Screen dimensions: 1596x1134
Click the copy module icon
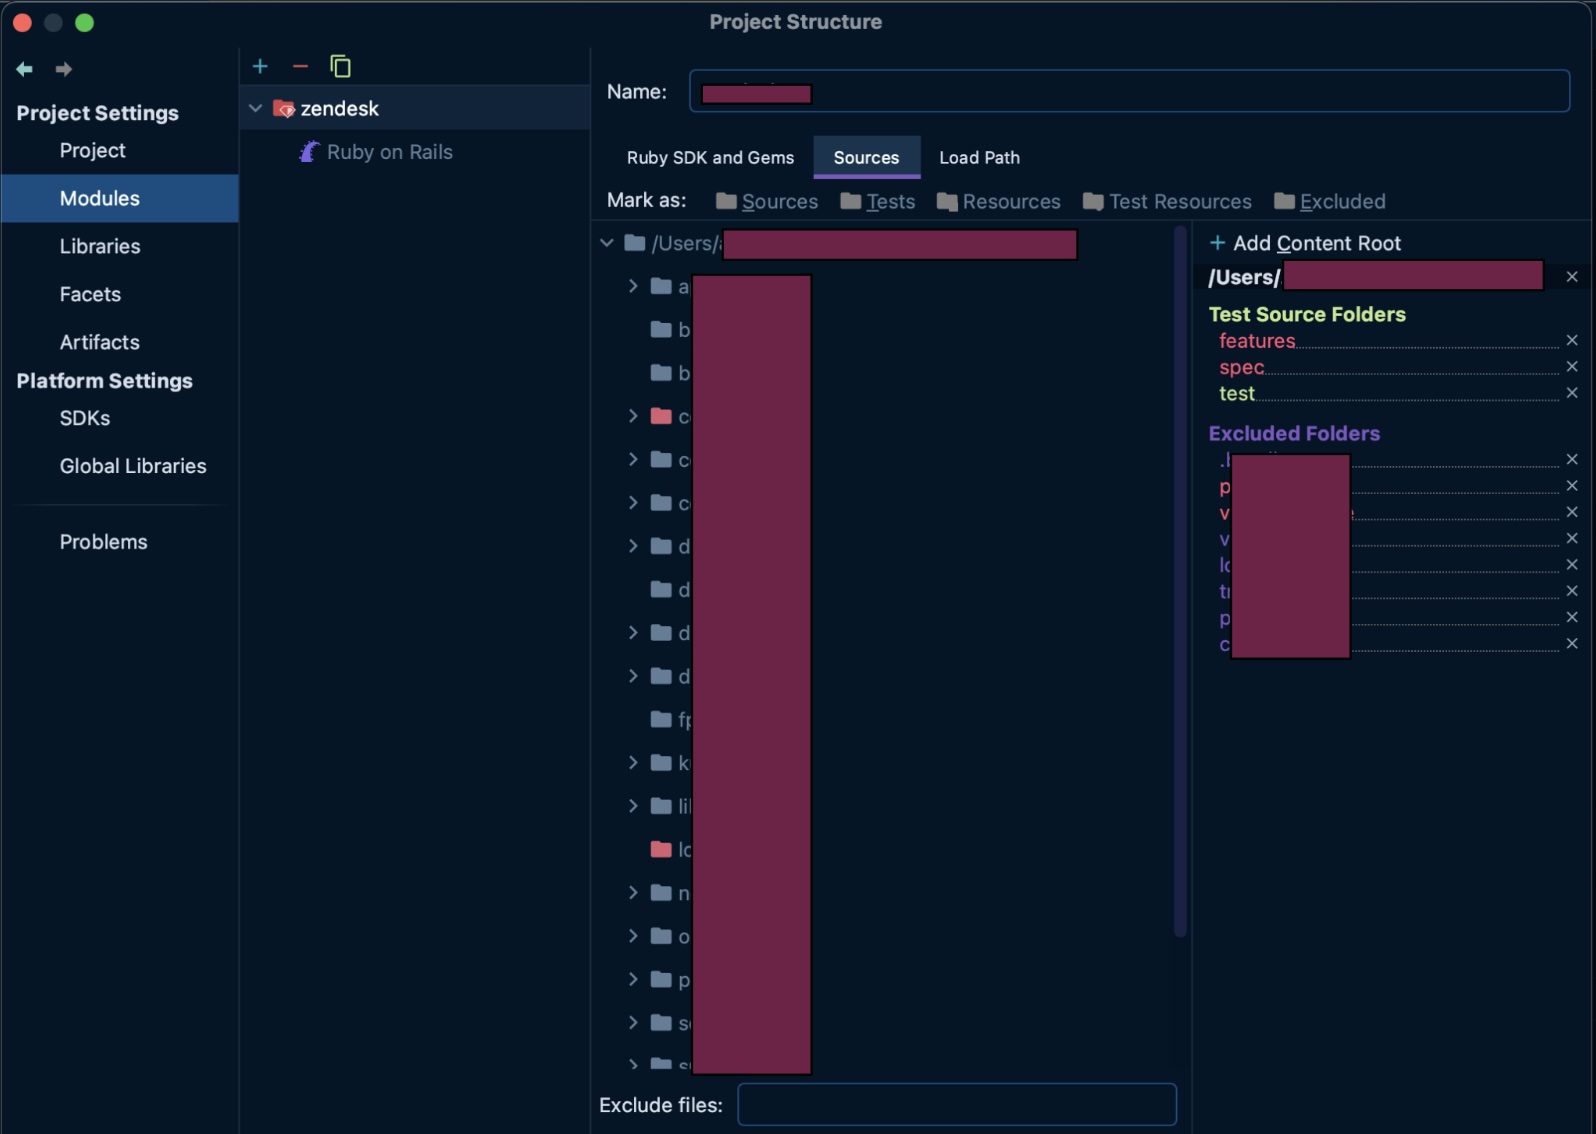tap(340, 66)
